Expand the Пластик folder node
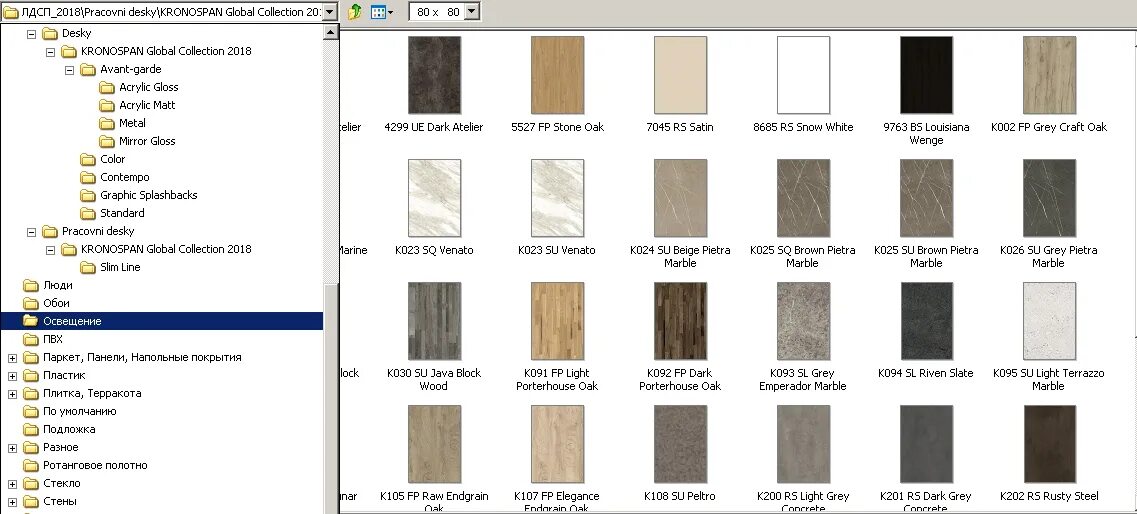The height and width of the screenshot is (514, 1137). (12, 376)
